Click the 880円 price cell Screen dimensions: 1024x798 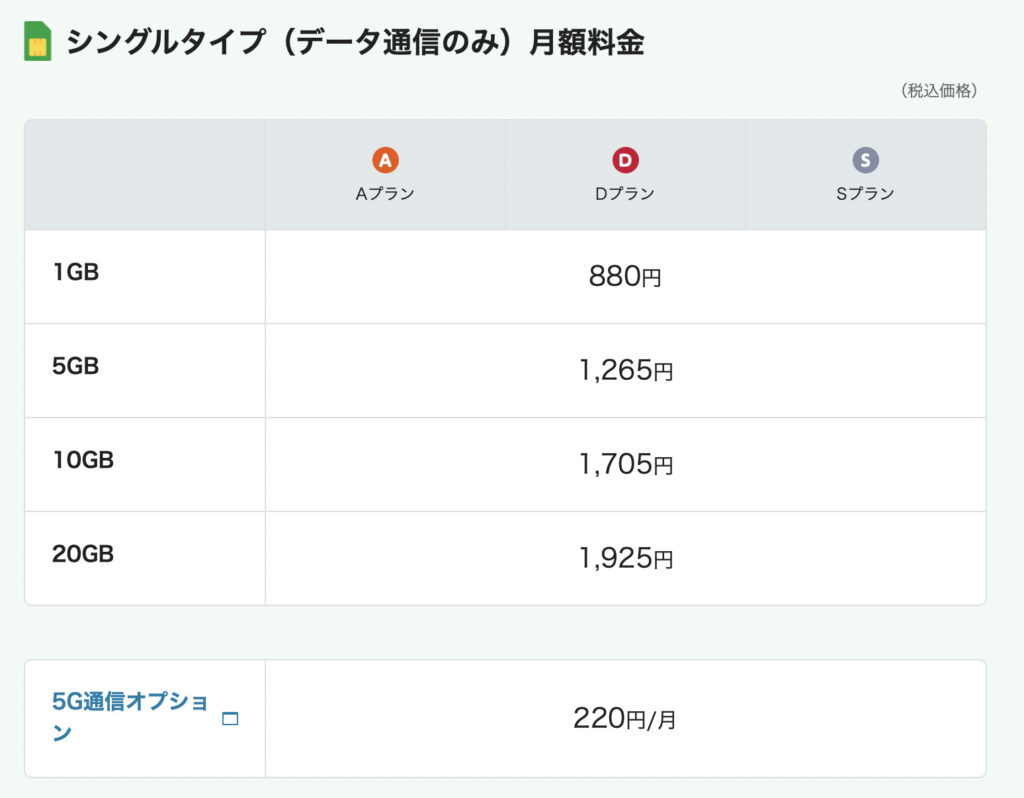tap(625, 277)
